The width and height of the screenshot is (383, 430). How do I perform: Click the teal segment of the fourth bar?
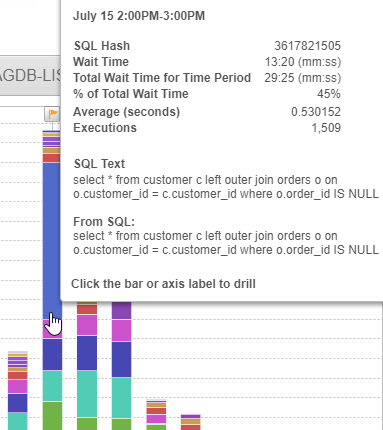[x=122, y=398]
